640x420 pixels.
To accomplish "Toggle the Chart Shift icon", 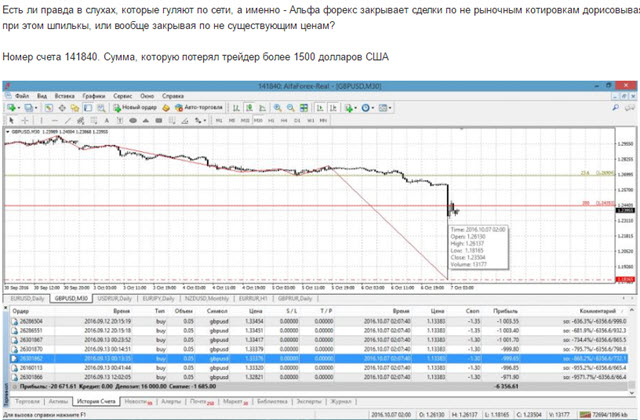I will [333, 108].
